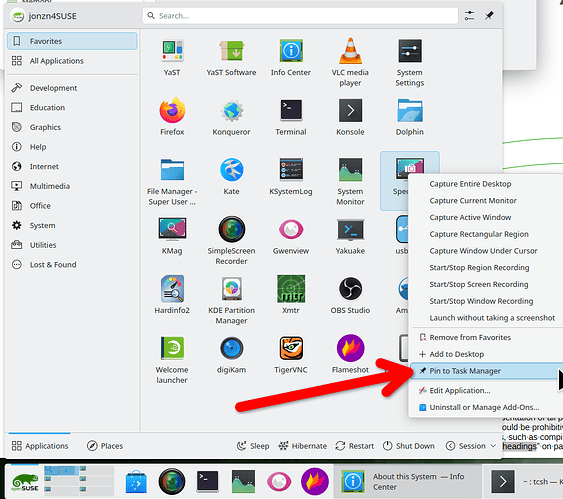The width and height of the screenshot is (563, 499).
Task: Open KSystemLog viewer
Action: tap(291, 177)
